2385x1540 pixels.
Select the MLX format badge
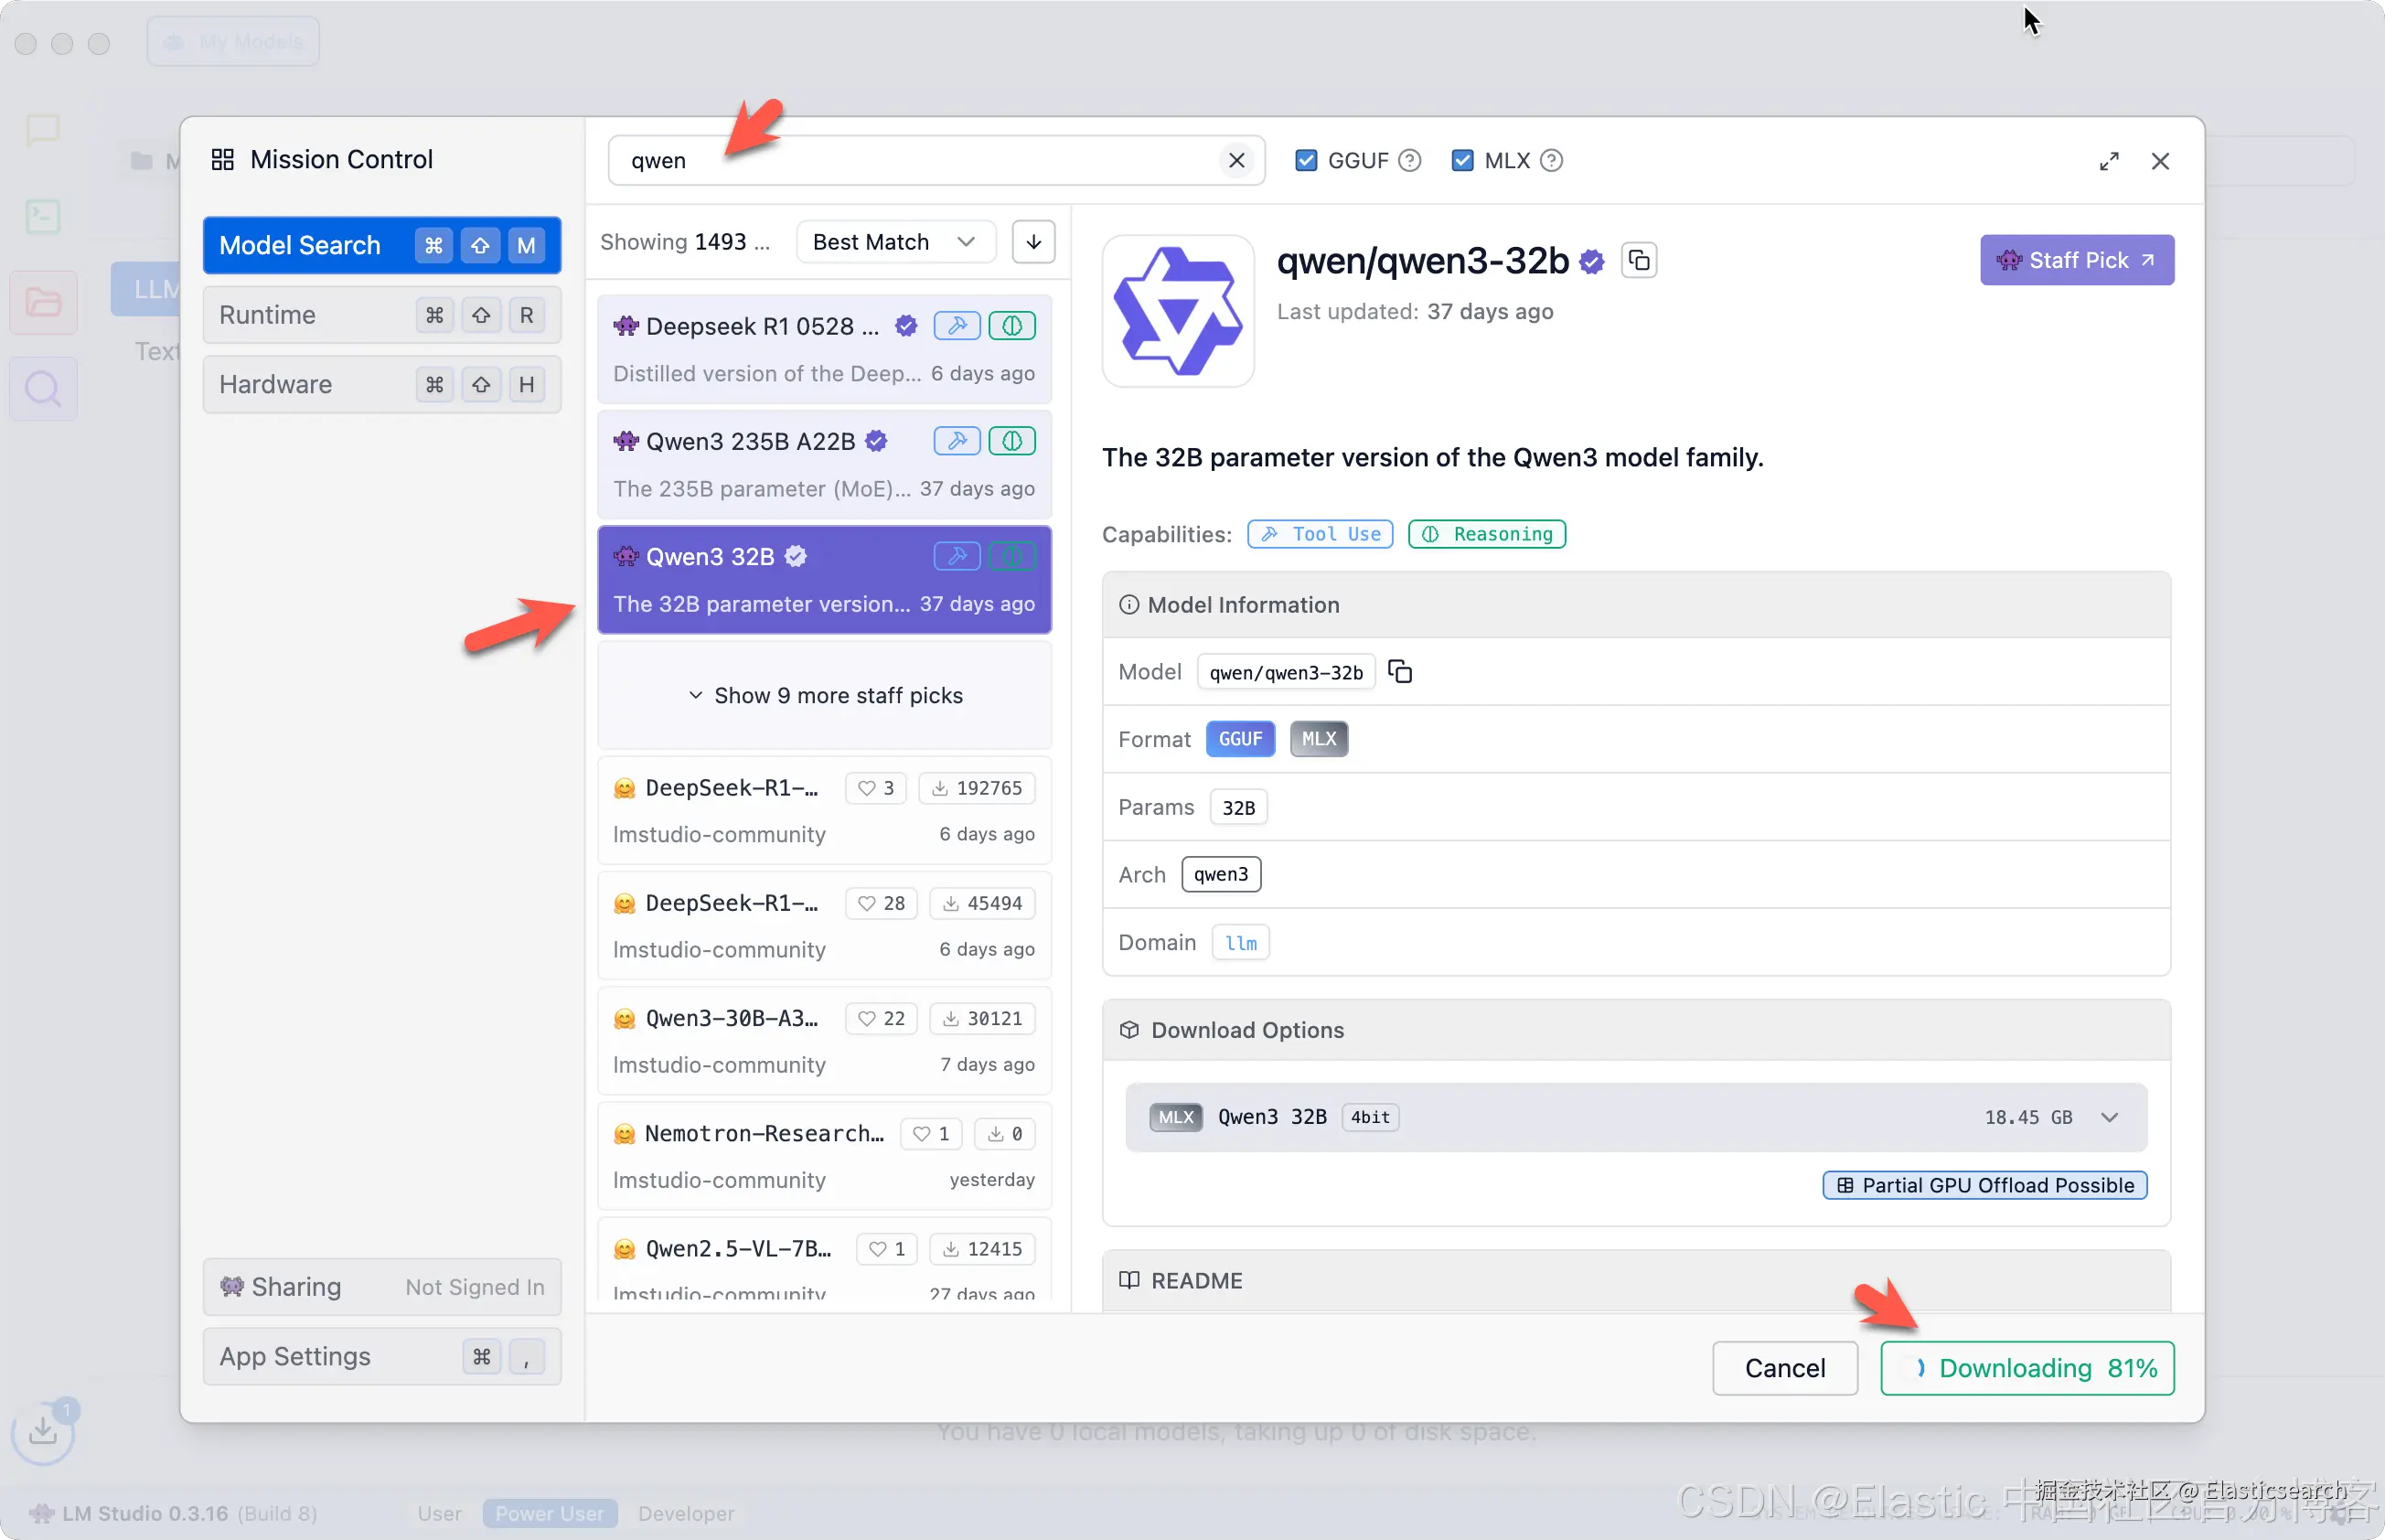click(x=1318, y=739)
